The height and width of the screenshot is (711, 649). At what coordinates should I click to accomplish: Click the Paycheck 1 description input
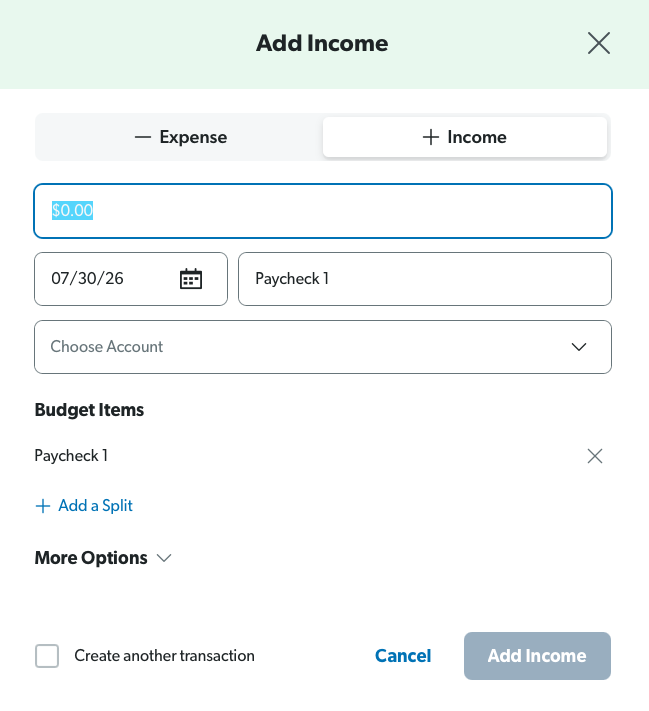point(425,279)
